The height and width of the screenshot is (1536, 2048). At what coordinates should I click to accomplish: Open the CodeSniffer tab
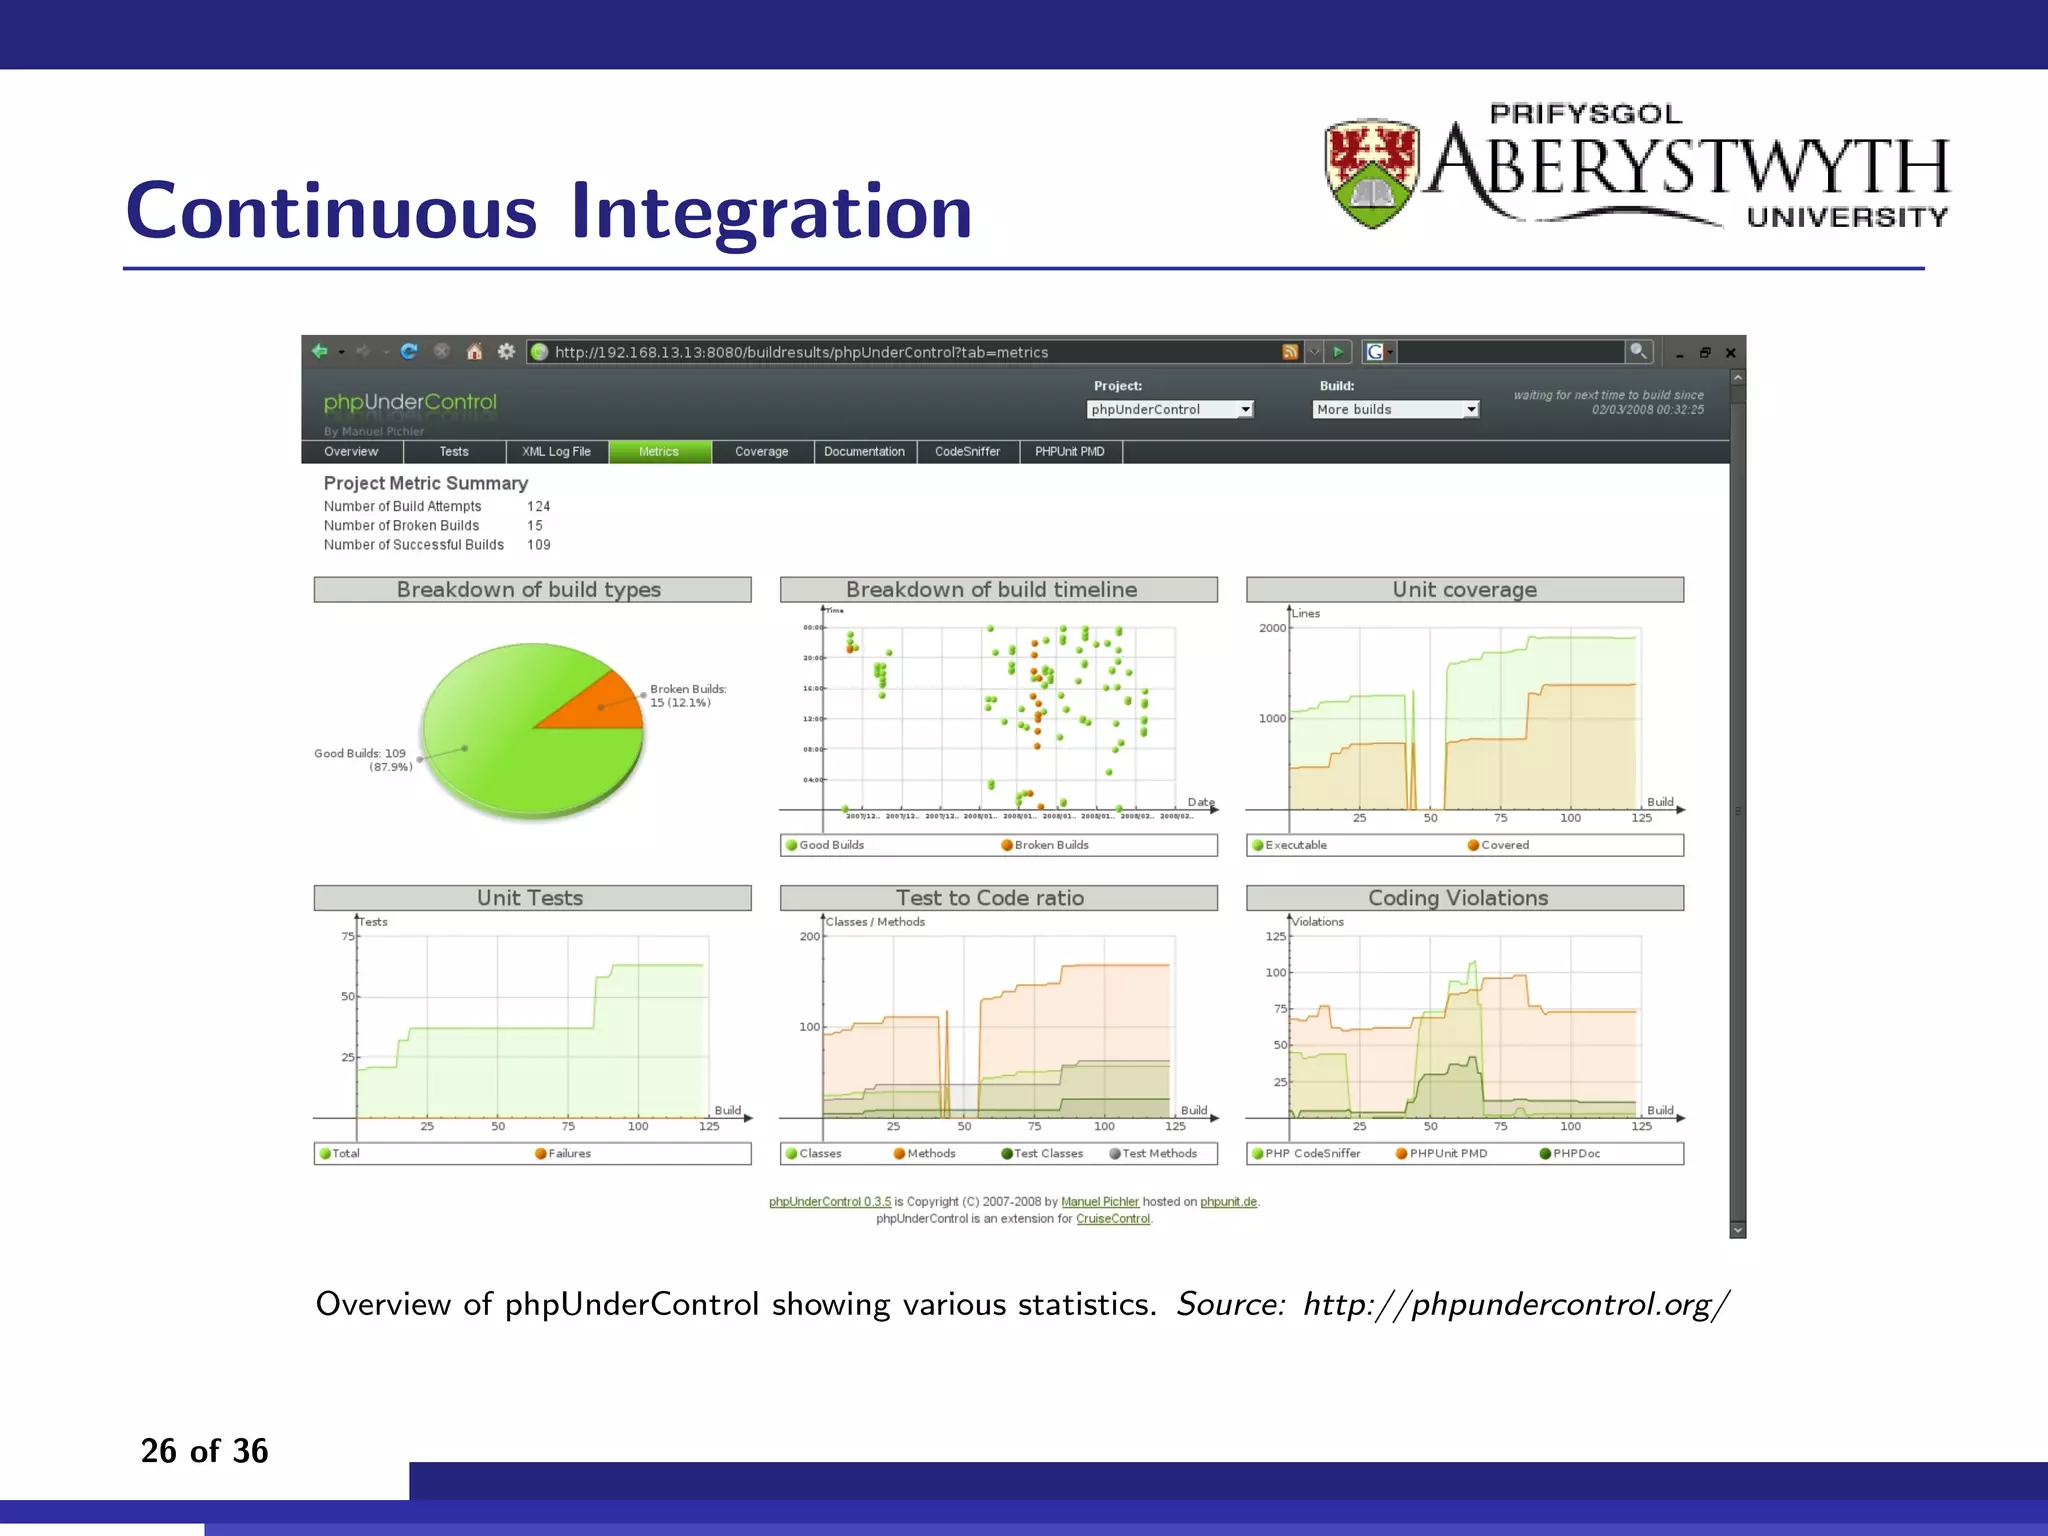(968, 452)
